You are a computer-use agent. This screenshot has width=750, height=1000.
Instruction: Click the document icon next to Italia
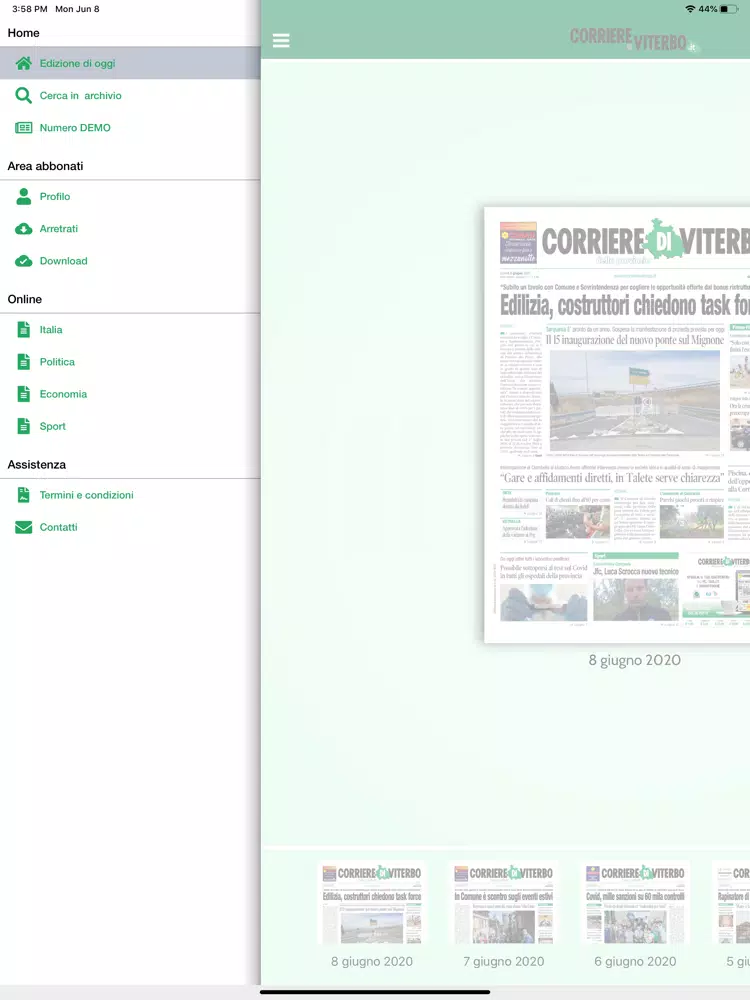click(x=24, y=330)
